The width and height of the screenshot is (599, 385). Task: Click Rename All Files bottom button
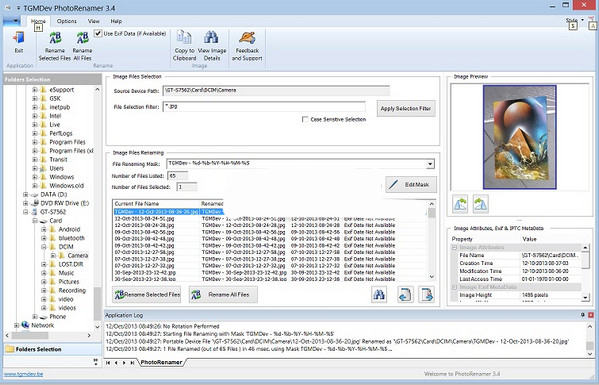click(223, 294)
